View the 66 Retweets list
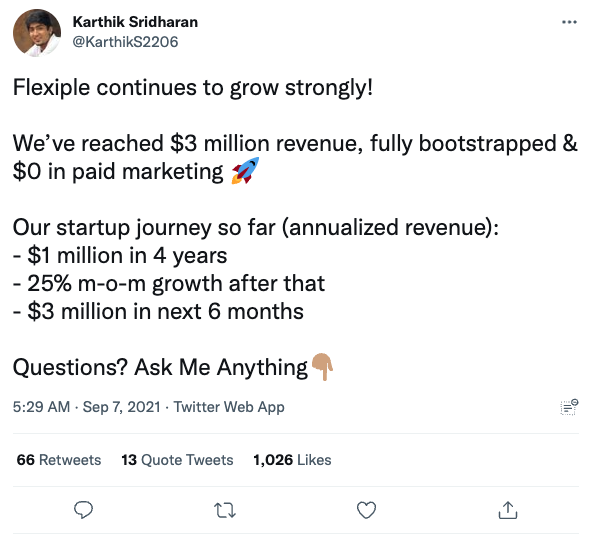Image resolution: width=594 pixels, height=544 pixels. (x=59, y=460)
